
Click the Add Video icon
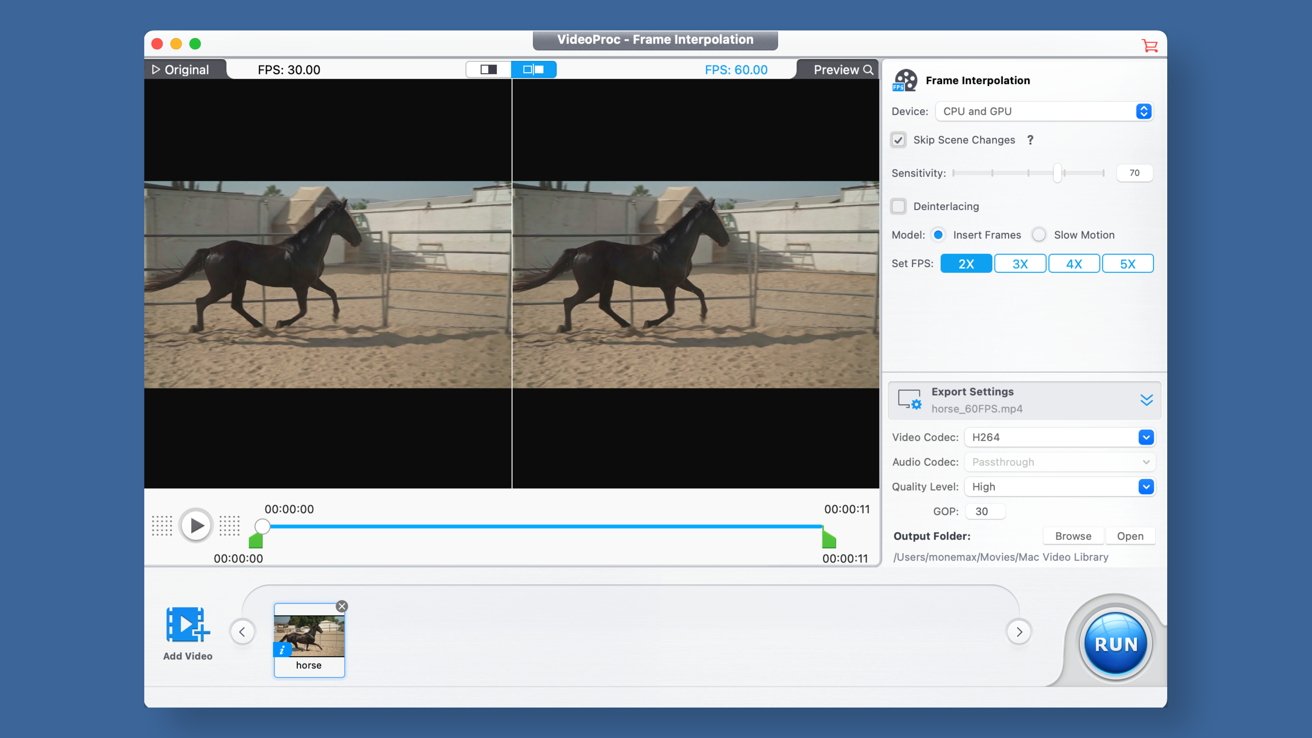coord(188,624)
